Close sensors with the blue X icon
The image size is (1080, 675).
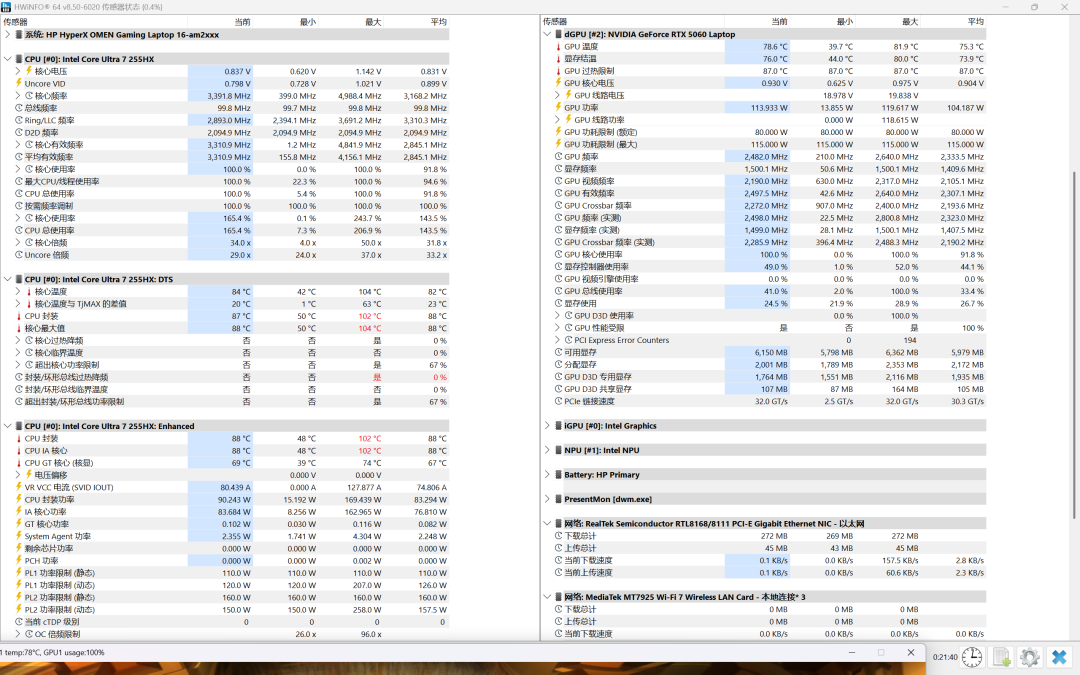1059,657
